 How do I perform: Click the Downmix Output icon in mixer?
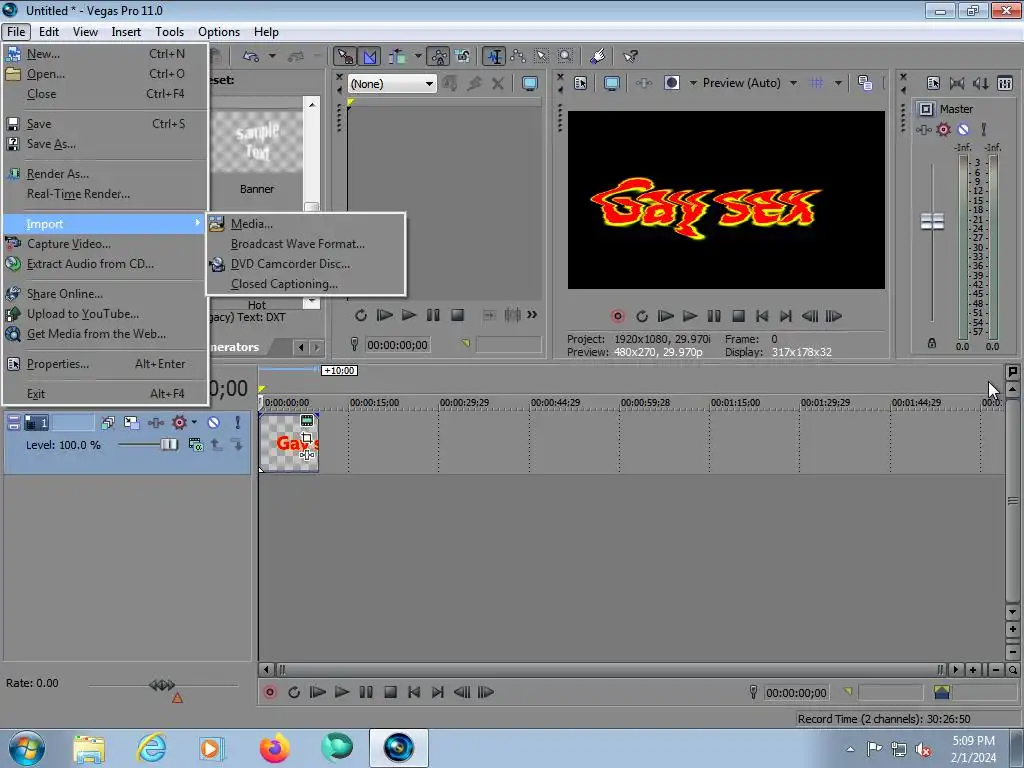957,83
